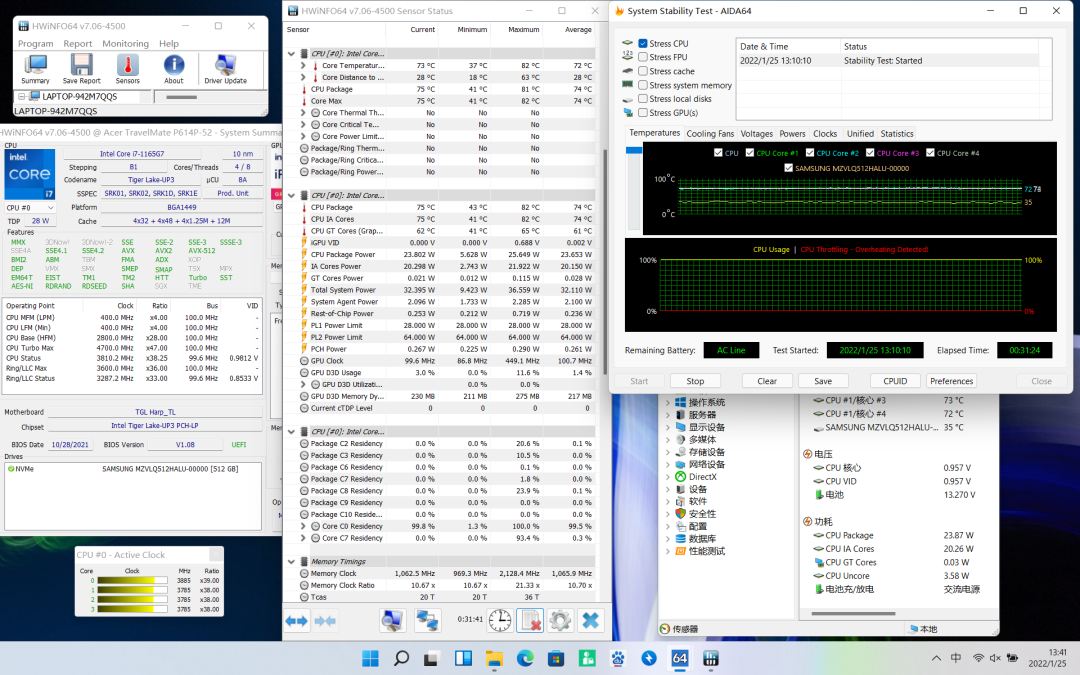Open Widgets from the taskbar
This screenshot has width=1080, height=675.
click(463, 658)
